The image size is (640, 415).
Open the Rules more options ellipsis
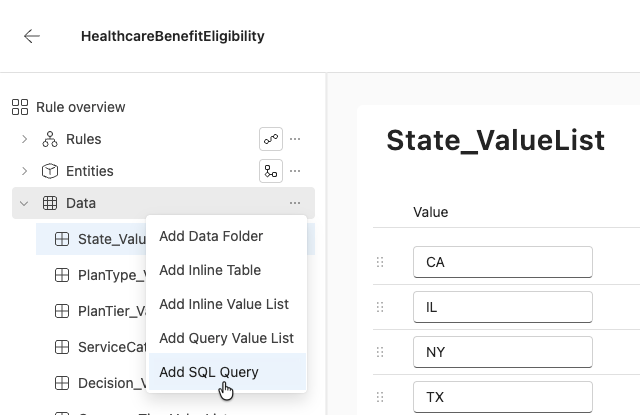295,139
